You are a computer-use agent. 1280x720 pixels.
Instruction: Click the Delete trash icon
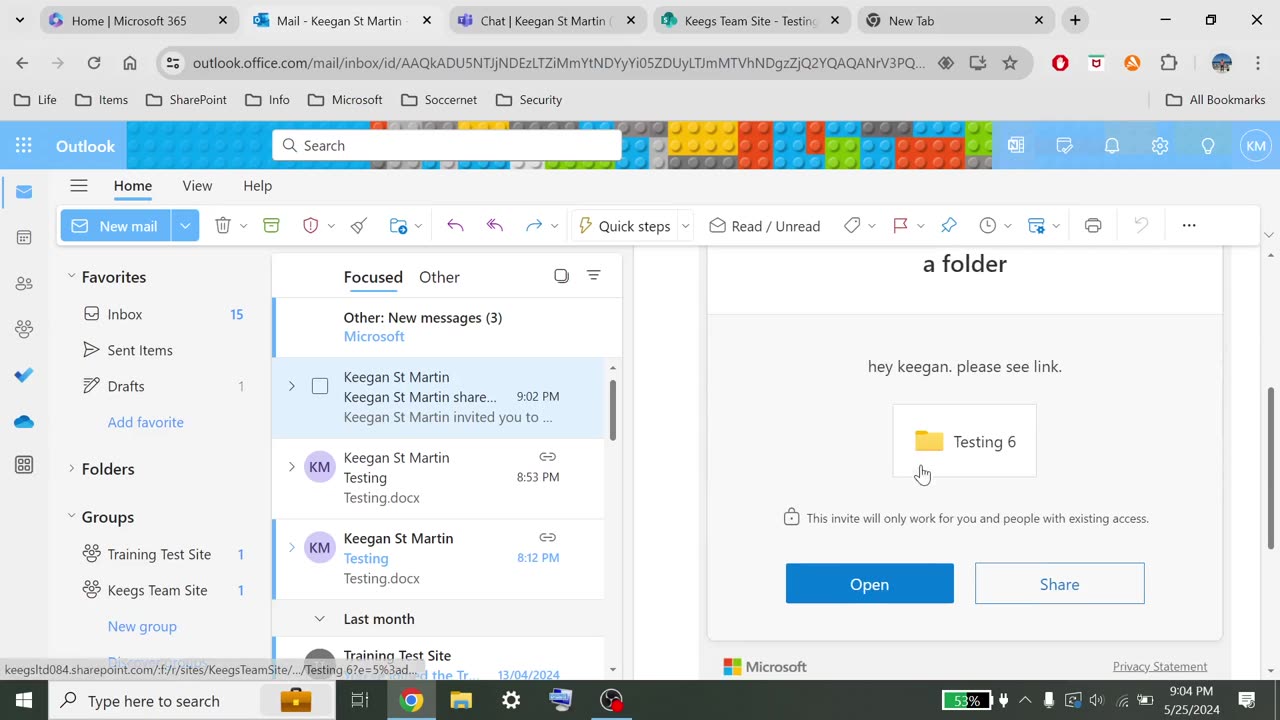pyautogui.click(x=223, y=226)
